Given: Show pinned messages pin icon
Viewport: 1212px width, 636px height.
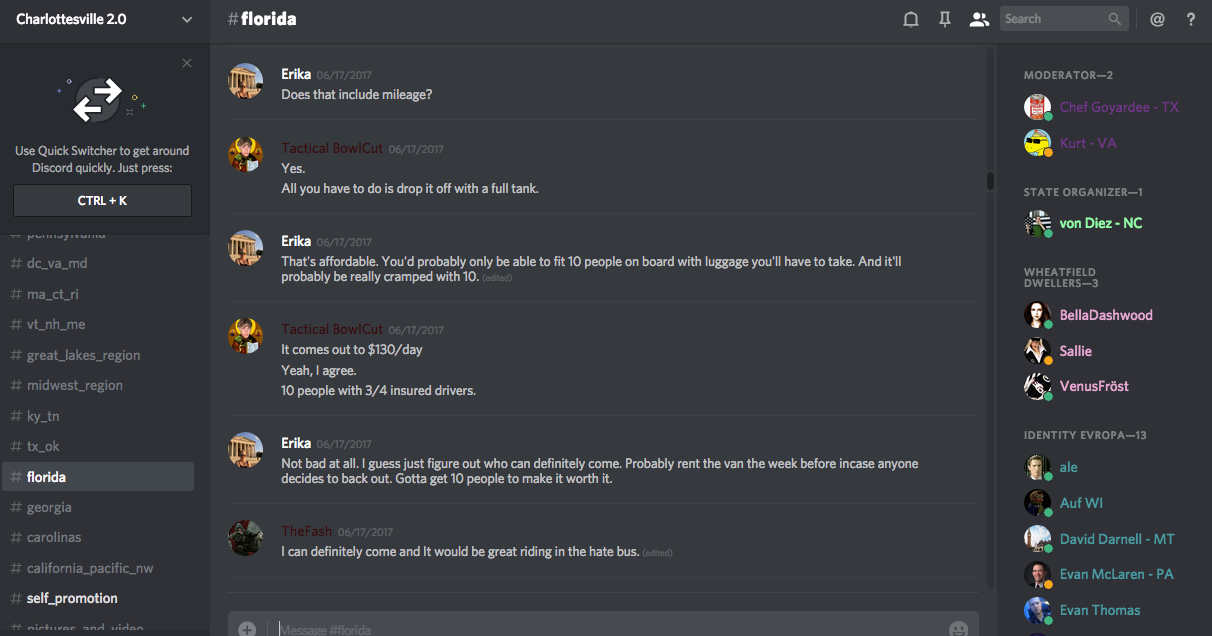Looking at the screenshot, I should (x=945, y=19).
